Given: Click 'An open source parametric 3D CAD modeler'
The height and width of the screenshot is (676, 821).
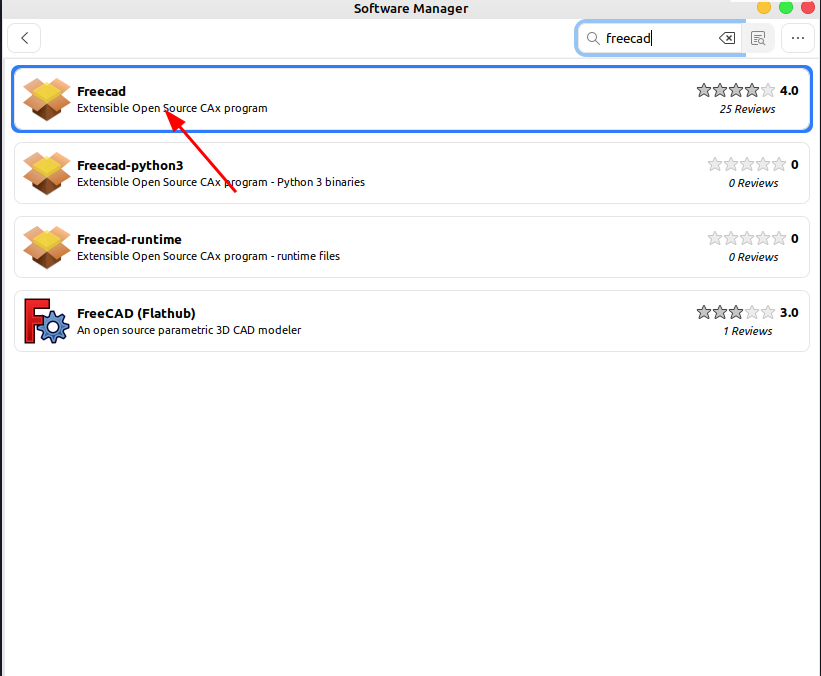Looking at the screenshot, I should pyautogui.click(x=189, y=330).
